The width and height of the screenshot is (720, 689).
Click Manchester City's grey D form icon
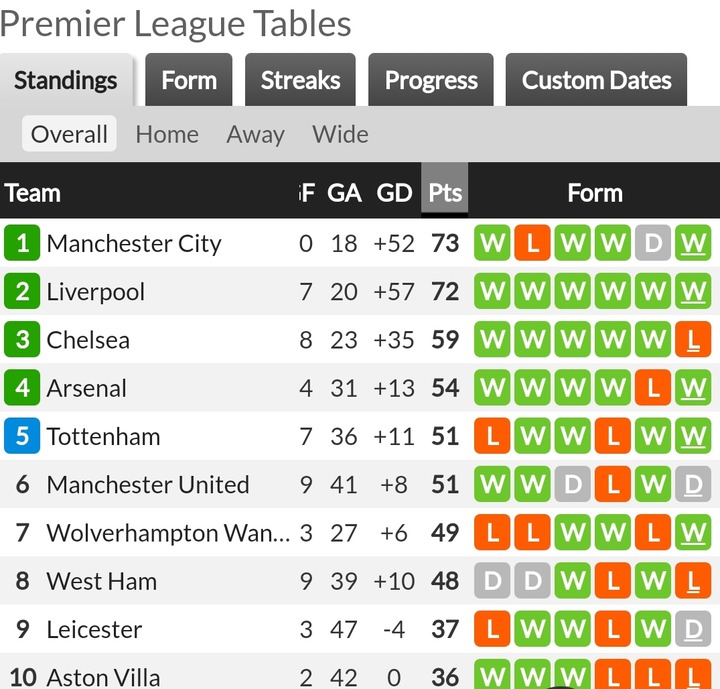coord(653,243)
